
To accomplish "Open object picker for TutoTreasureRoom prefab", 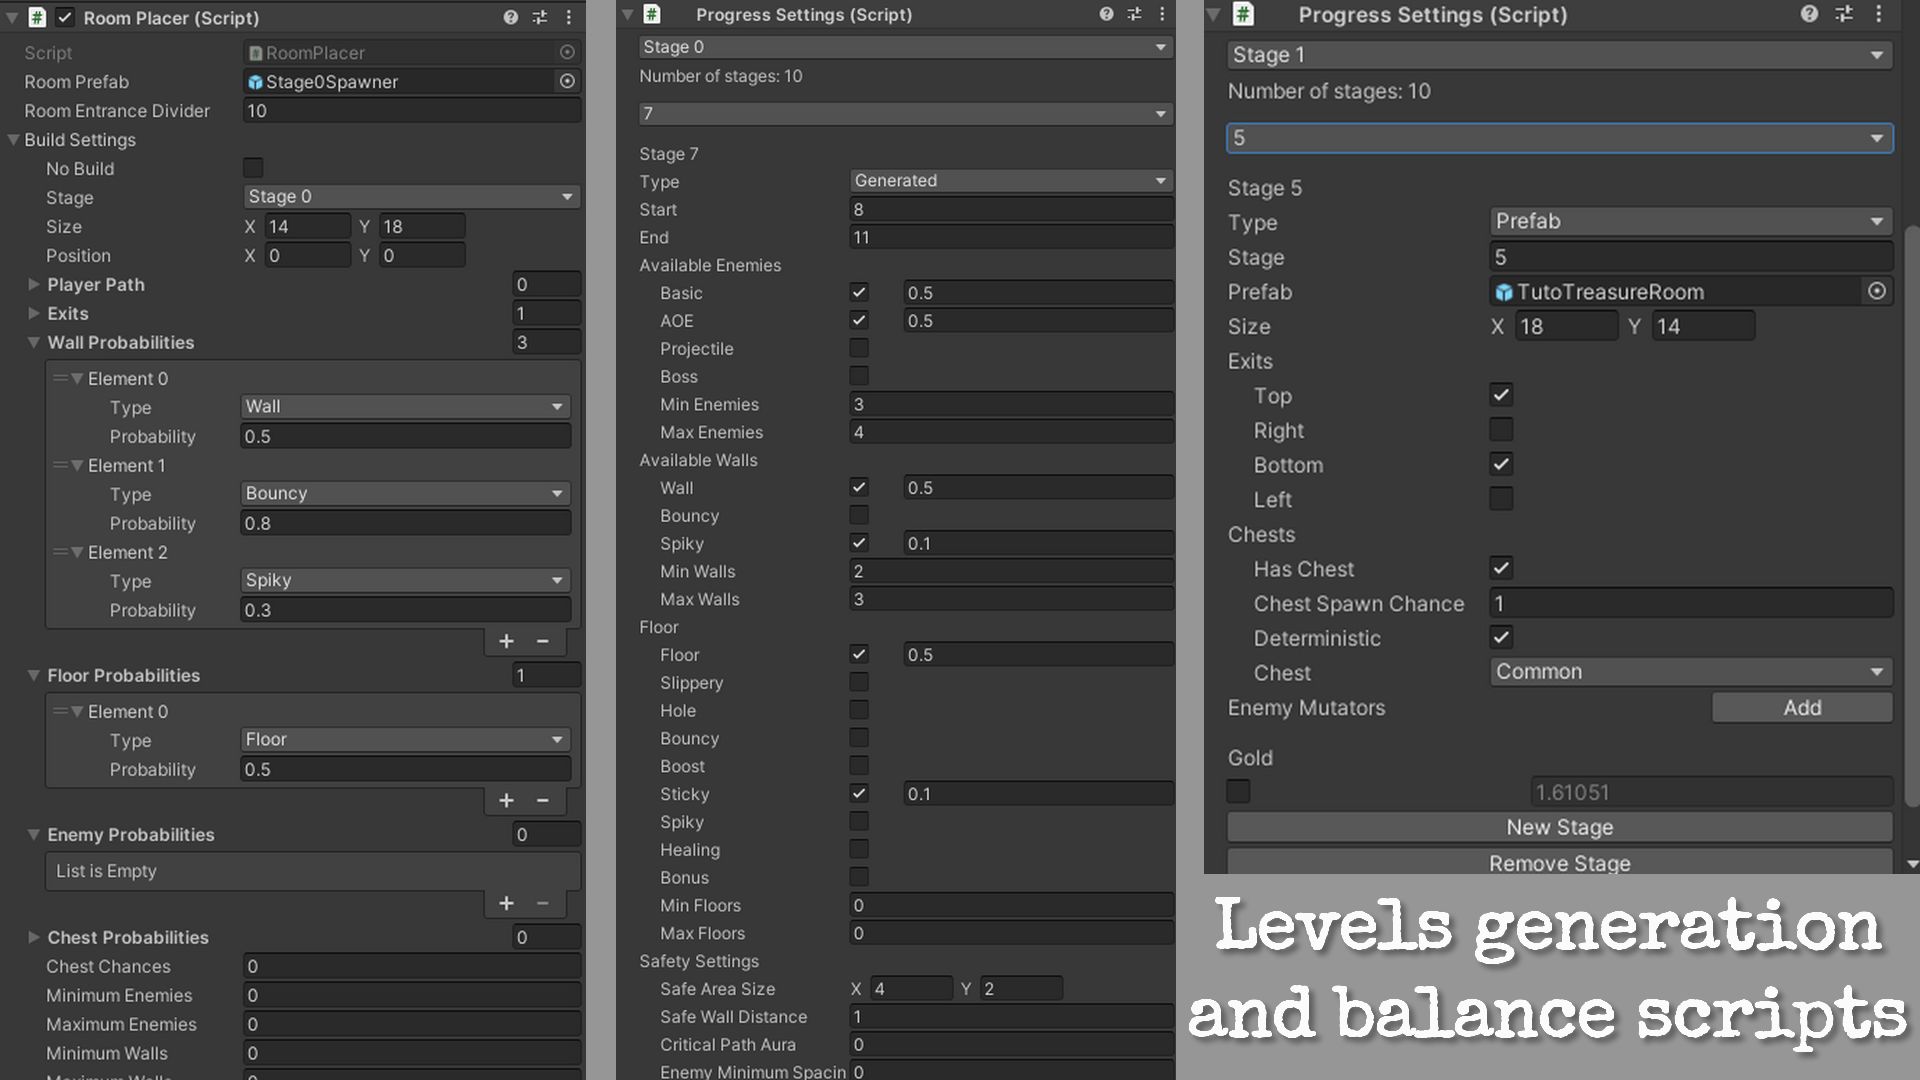I will coord(1877,291).
